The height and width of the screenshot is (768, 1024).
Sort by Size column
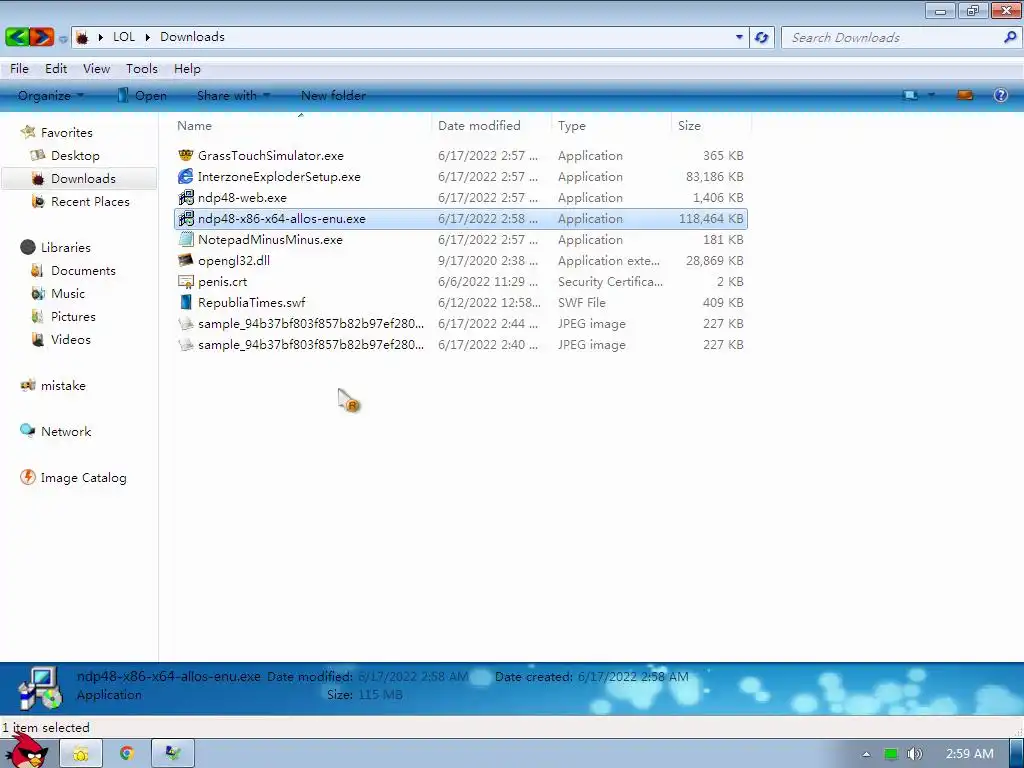click(711, 125)
